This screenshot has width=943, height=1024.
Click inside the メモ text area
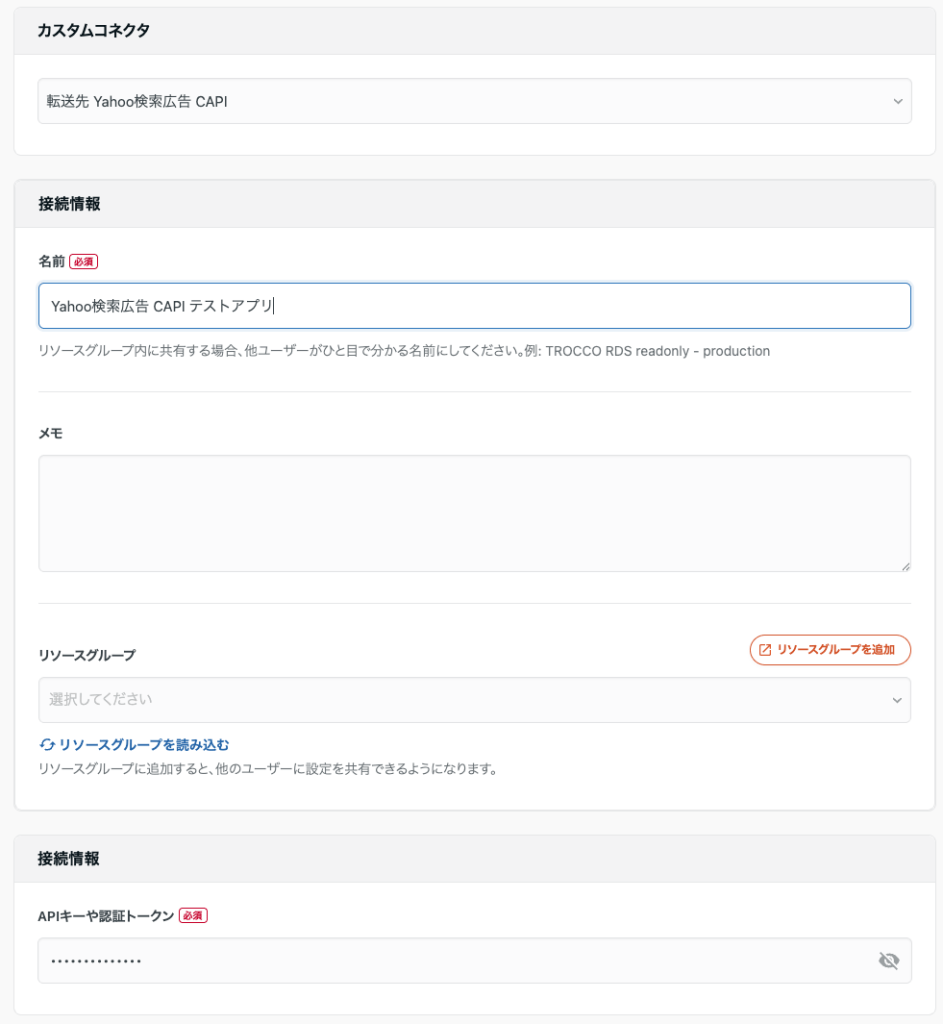click(474, 513)
